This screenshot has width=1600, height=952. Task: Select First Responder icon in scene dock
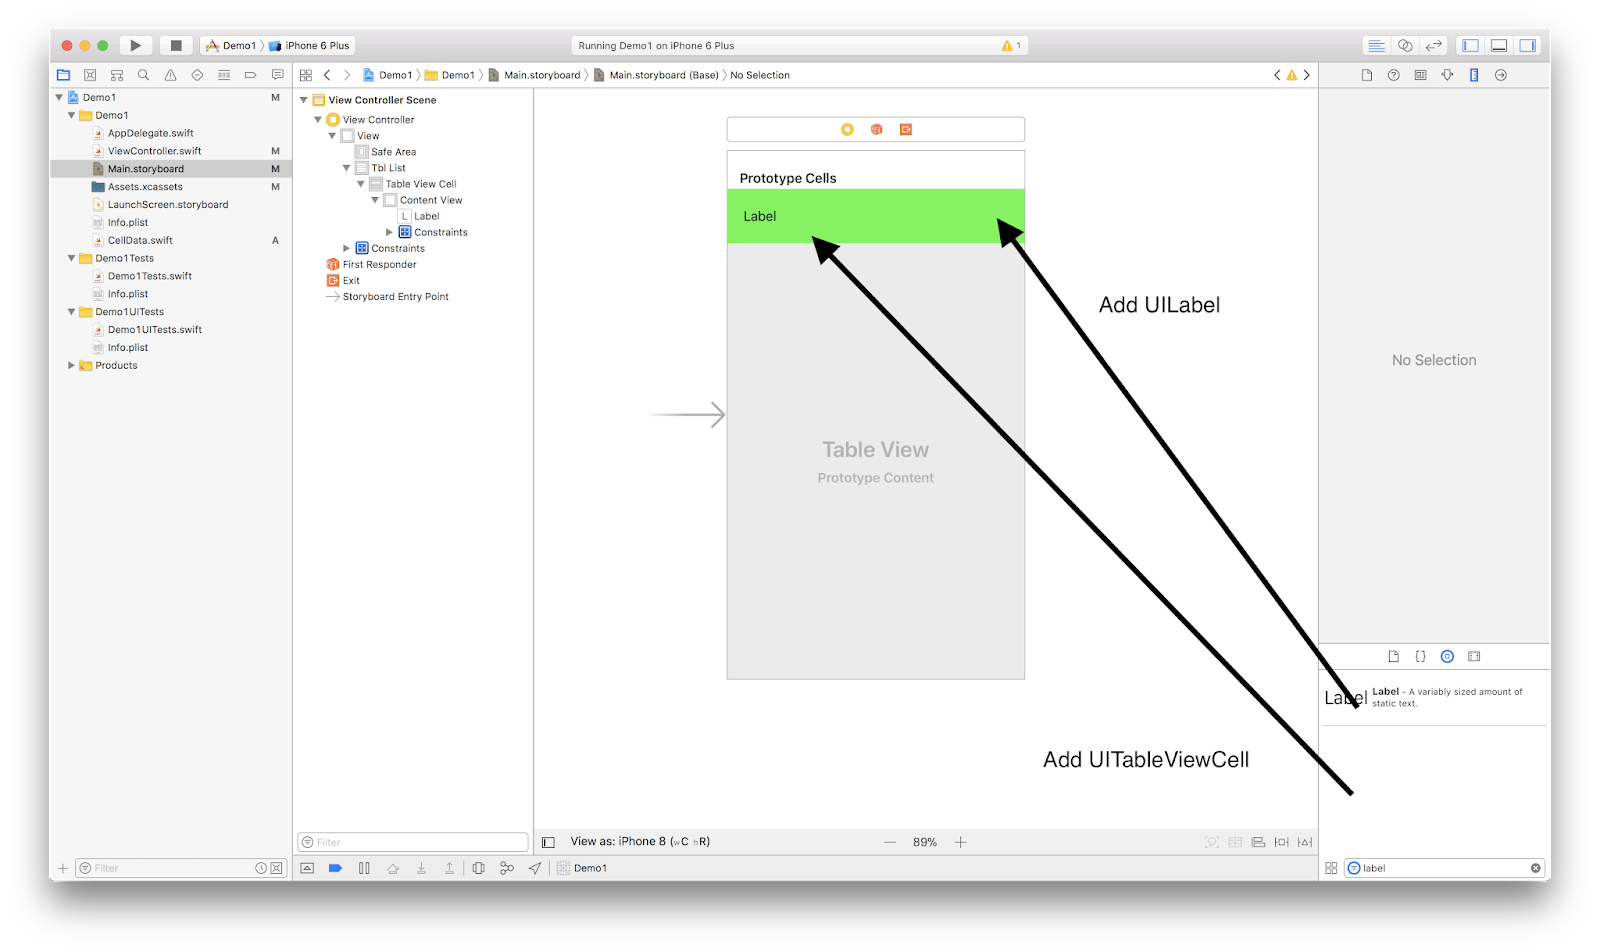coord(876,129)
